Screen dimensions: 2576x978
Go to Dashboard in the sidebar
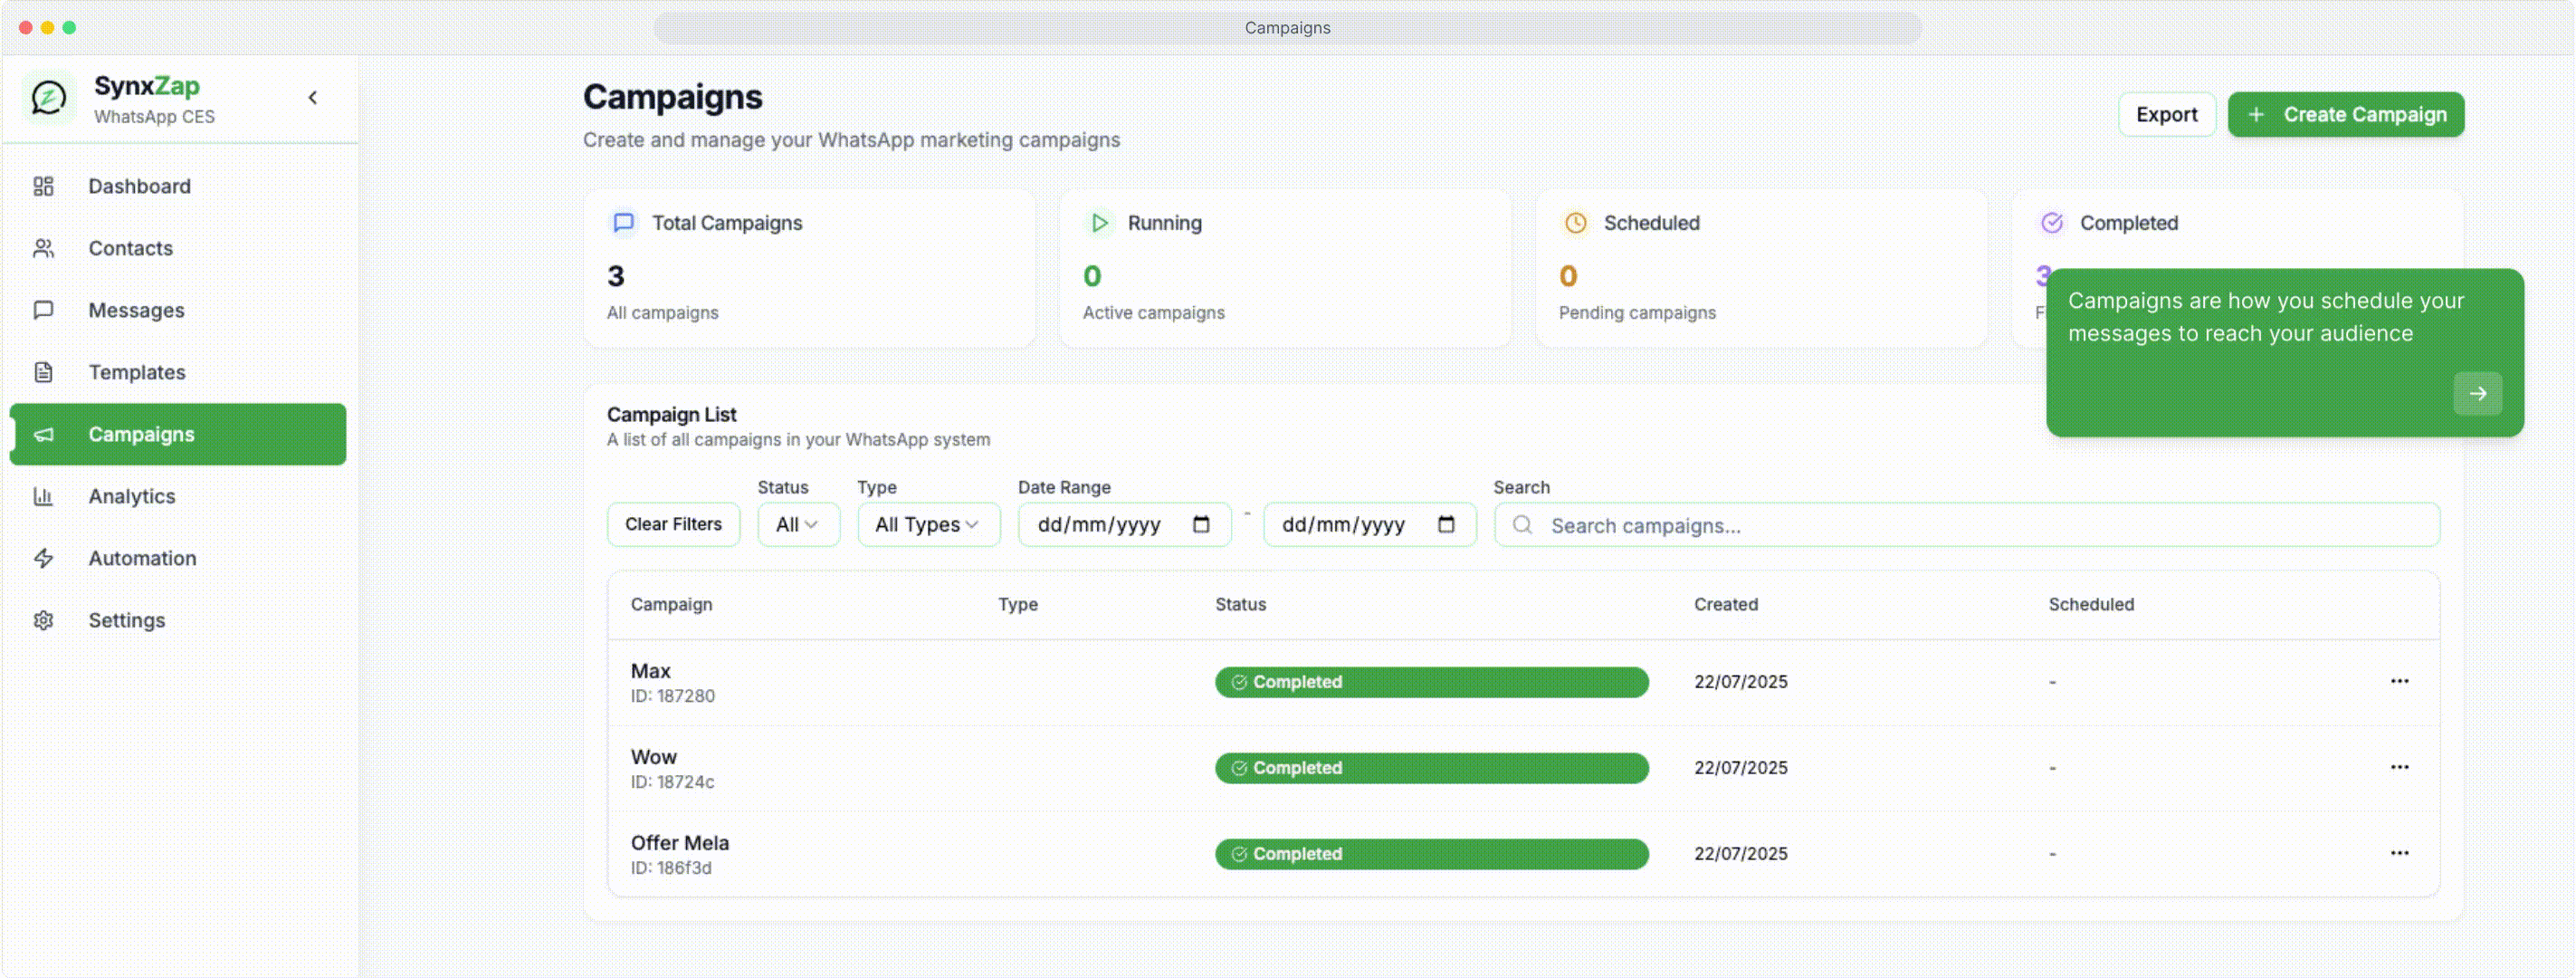coord(178,186)
